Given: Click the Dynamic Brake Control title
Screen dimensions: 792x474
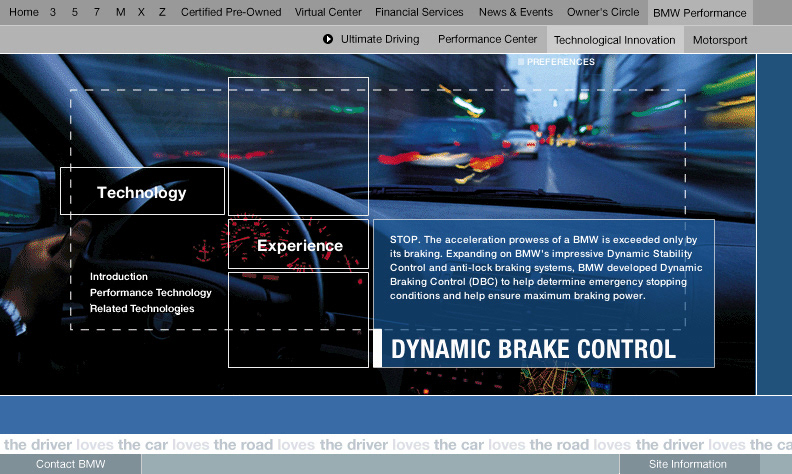Looking at the screenshot, I should click(533, 349).
